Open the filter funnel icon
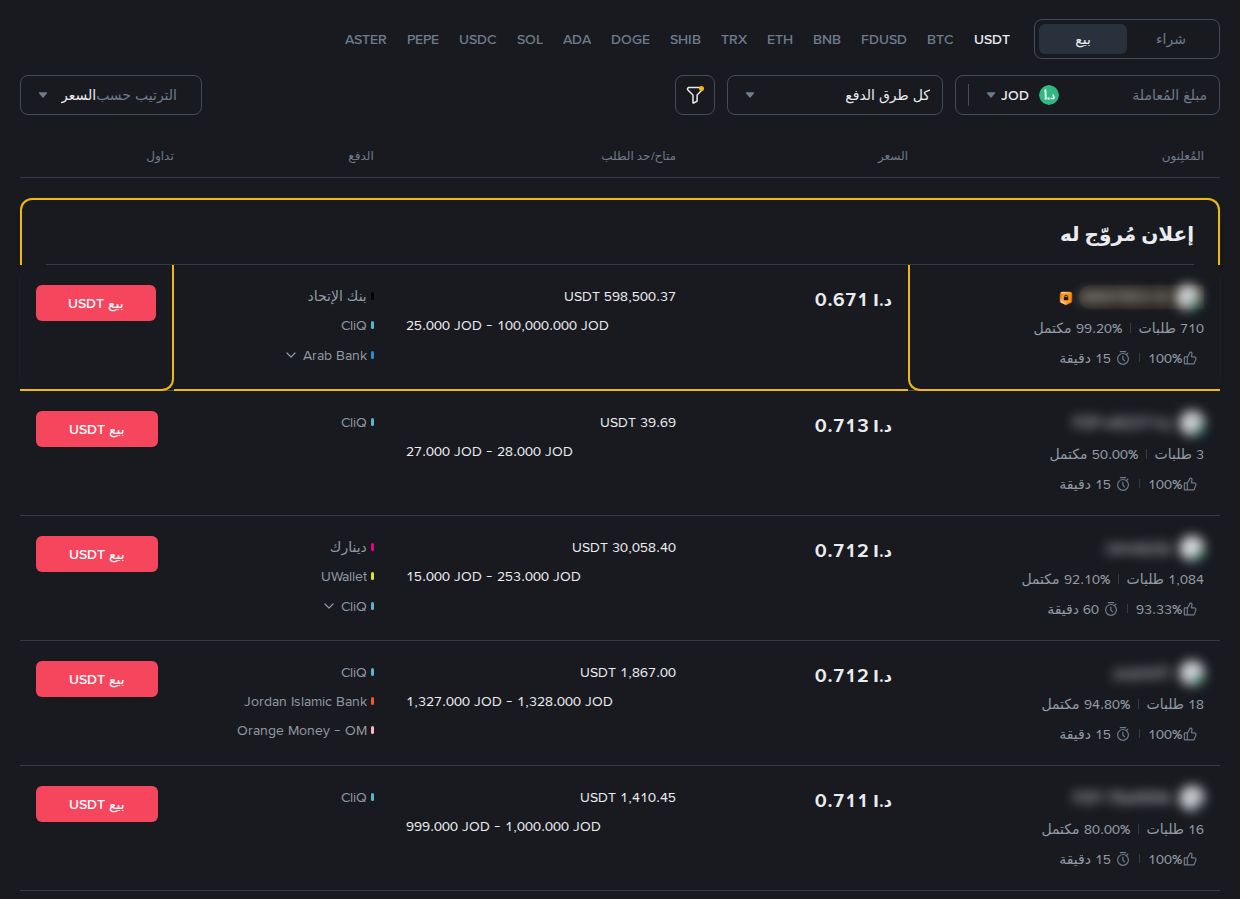This screenshot has height=899, width=1240. click(695, 95)
